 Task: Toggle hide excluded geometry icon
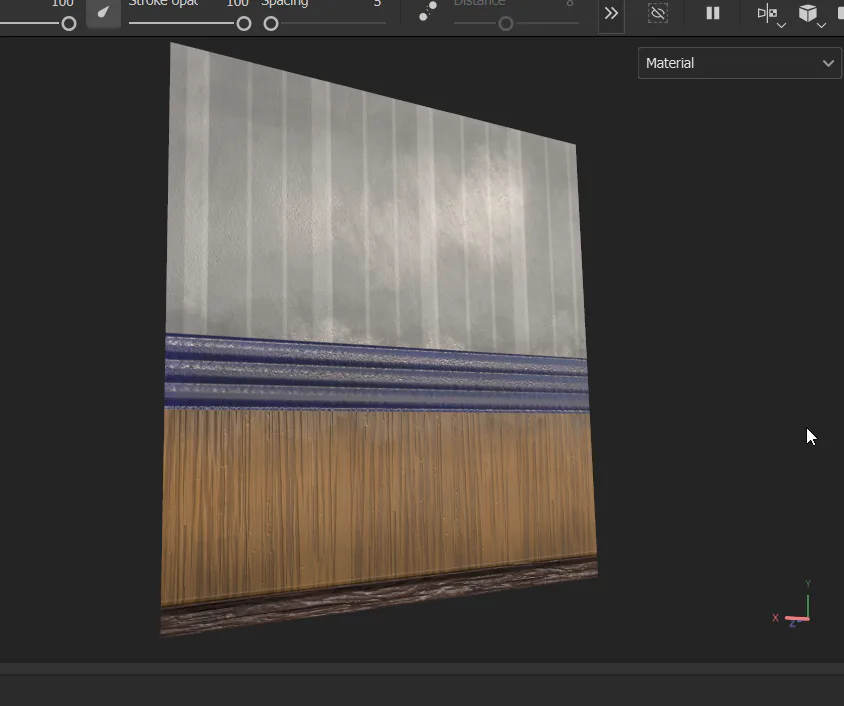[657, 13]
